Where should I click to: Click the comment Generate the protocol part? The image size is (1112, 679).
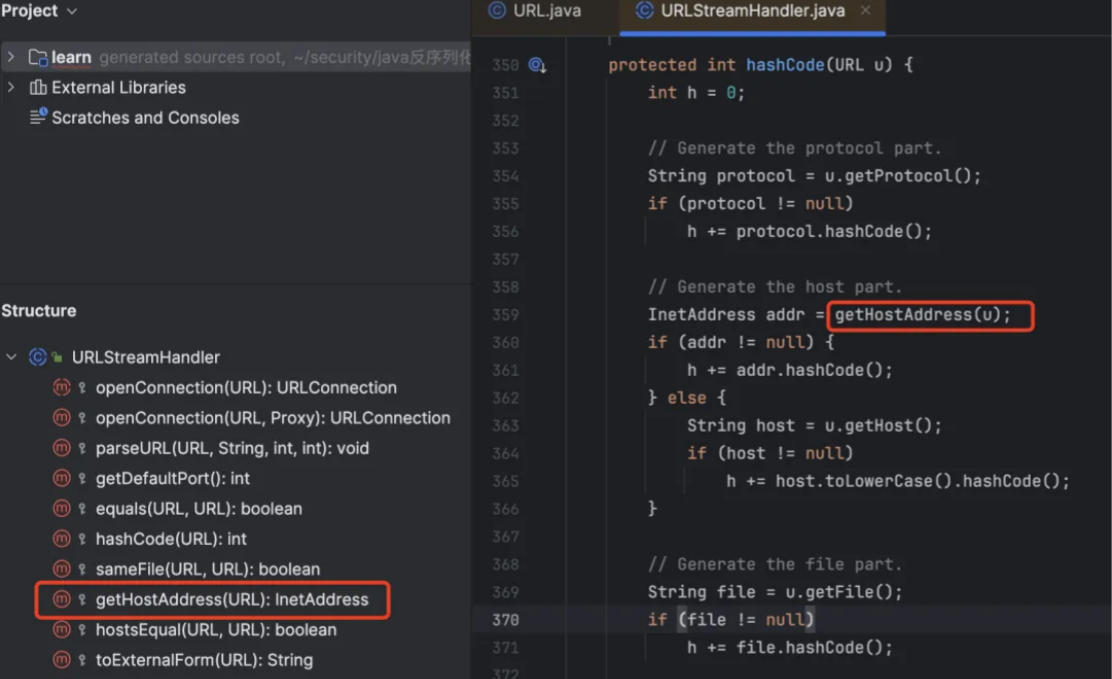[794, 148]
